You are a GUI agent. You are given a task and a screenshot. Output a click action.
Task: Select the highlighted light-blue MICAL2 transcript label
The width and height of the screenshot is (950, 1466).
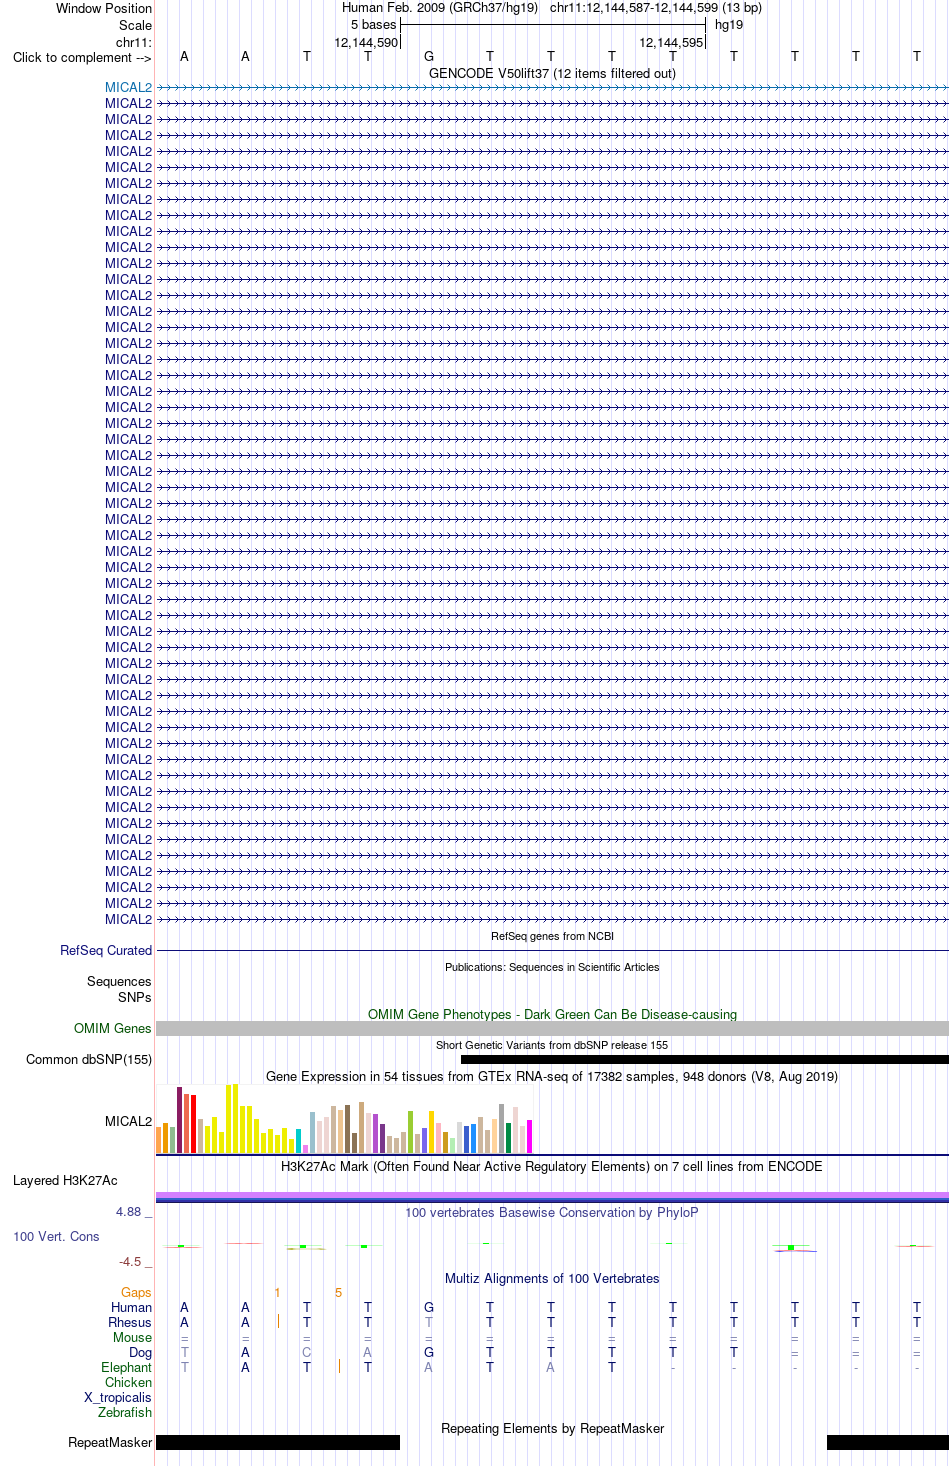[x=129, y=88]
